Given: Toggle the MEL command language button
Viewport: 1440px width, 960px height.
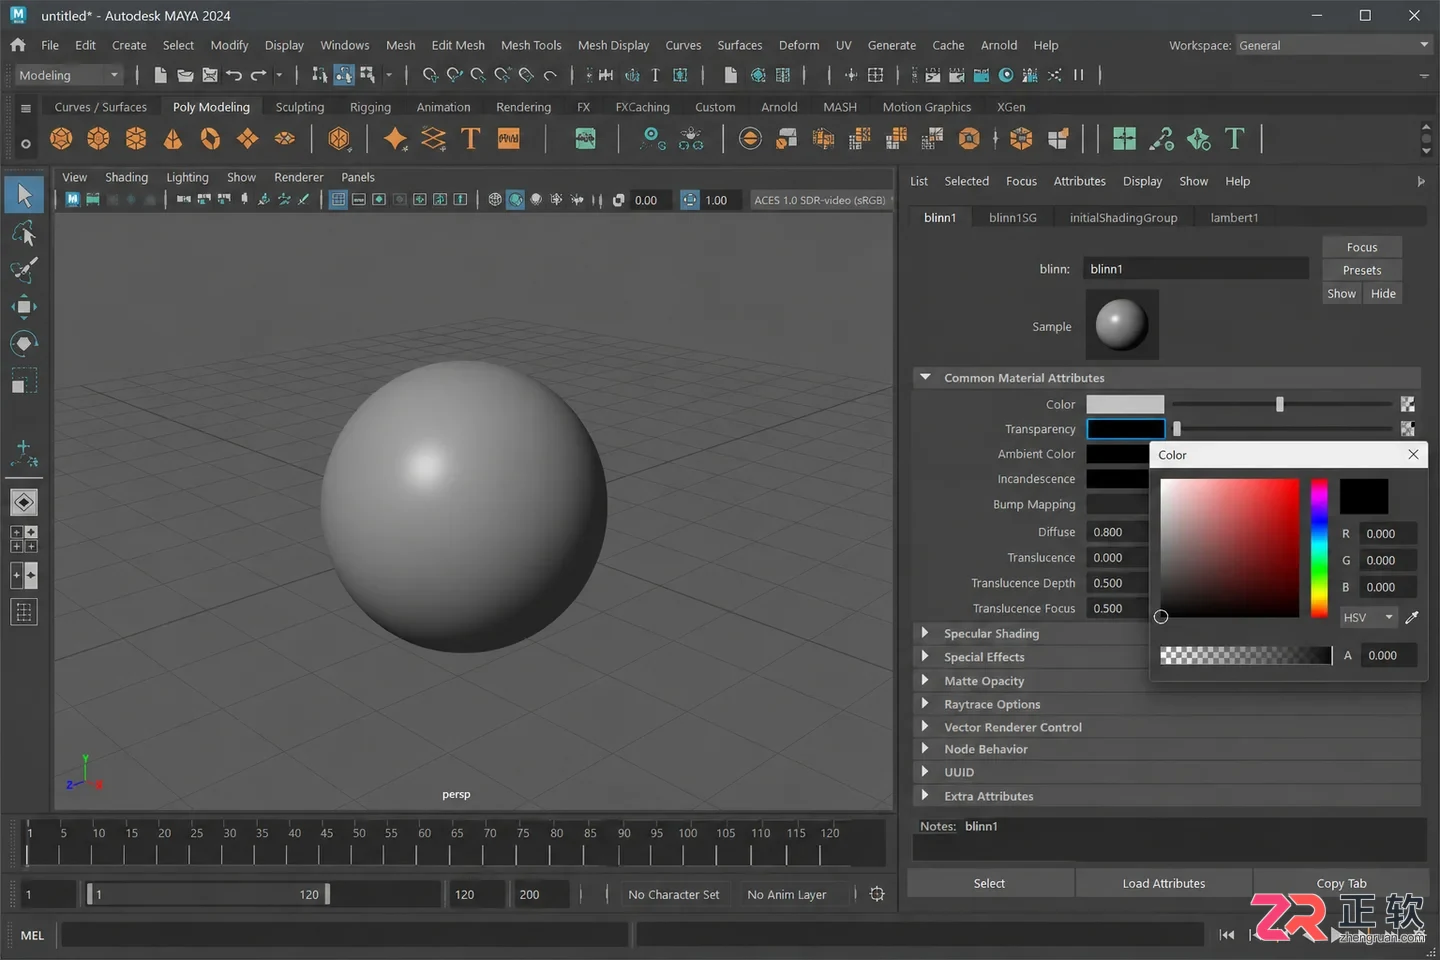Looking at the screenshot, I should click(32, 935).
